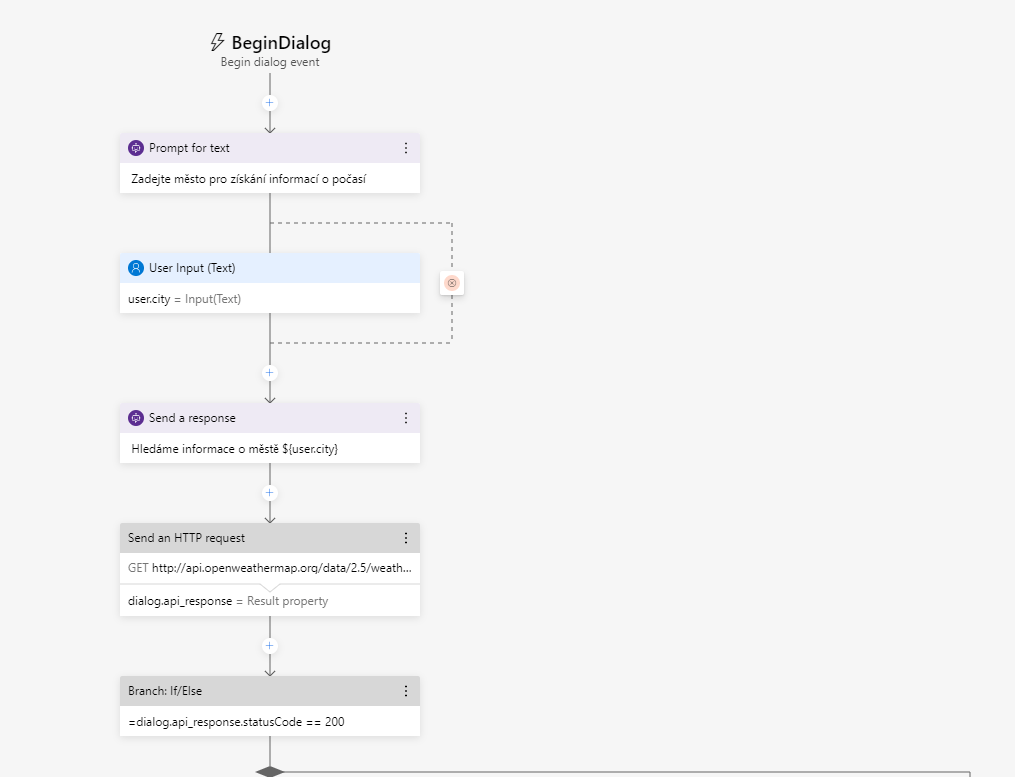Image resolution: width=1015 pixels, height=777 pixels.
Task: Click the statusCode == 200 condition text
Action: [237, 721]
